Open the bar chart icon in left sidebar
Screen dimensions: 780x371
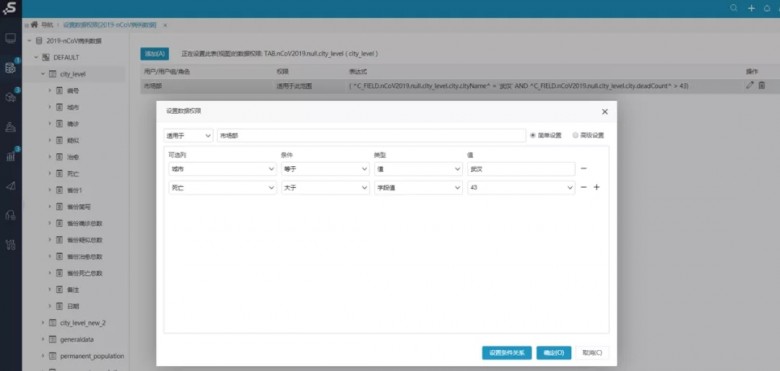(10, 156)
